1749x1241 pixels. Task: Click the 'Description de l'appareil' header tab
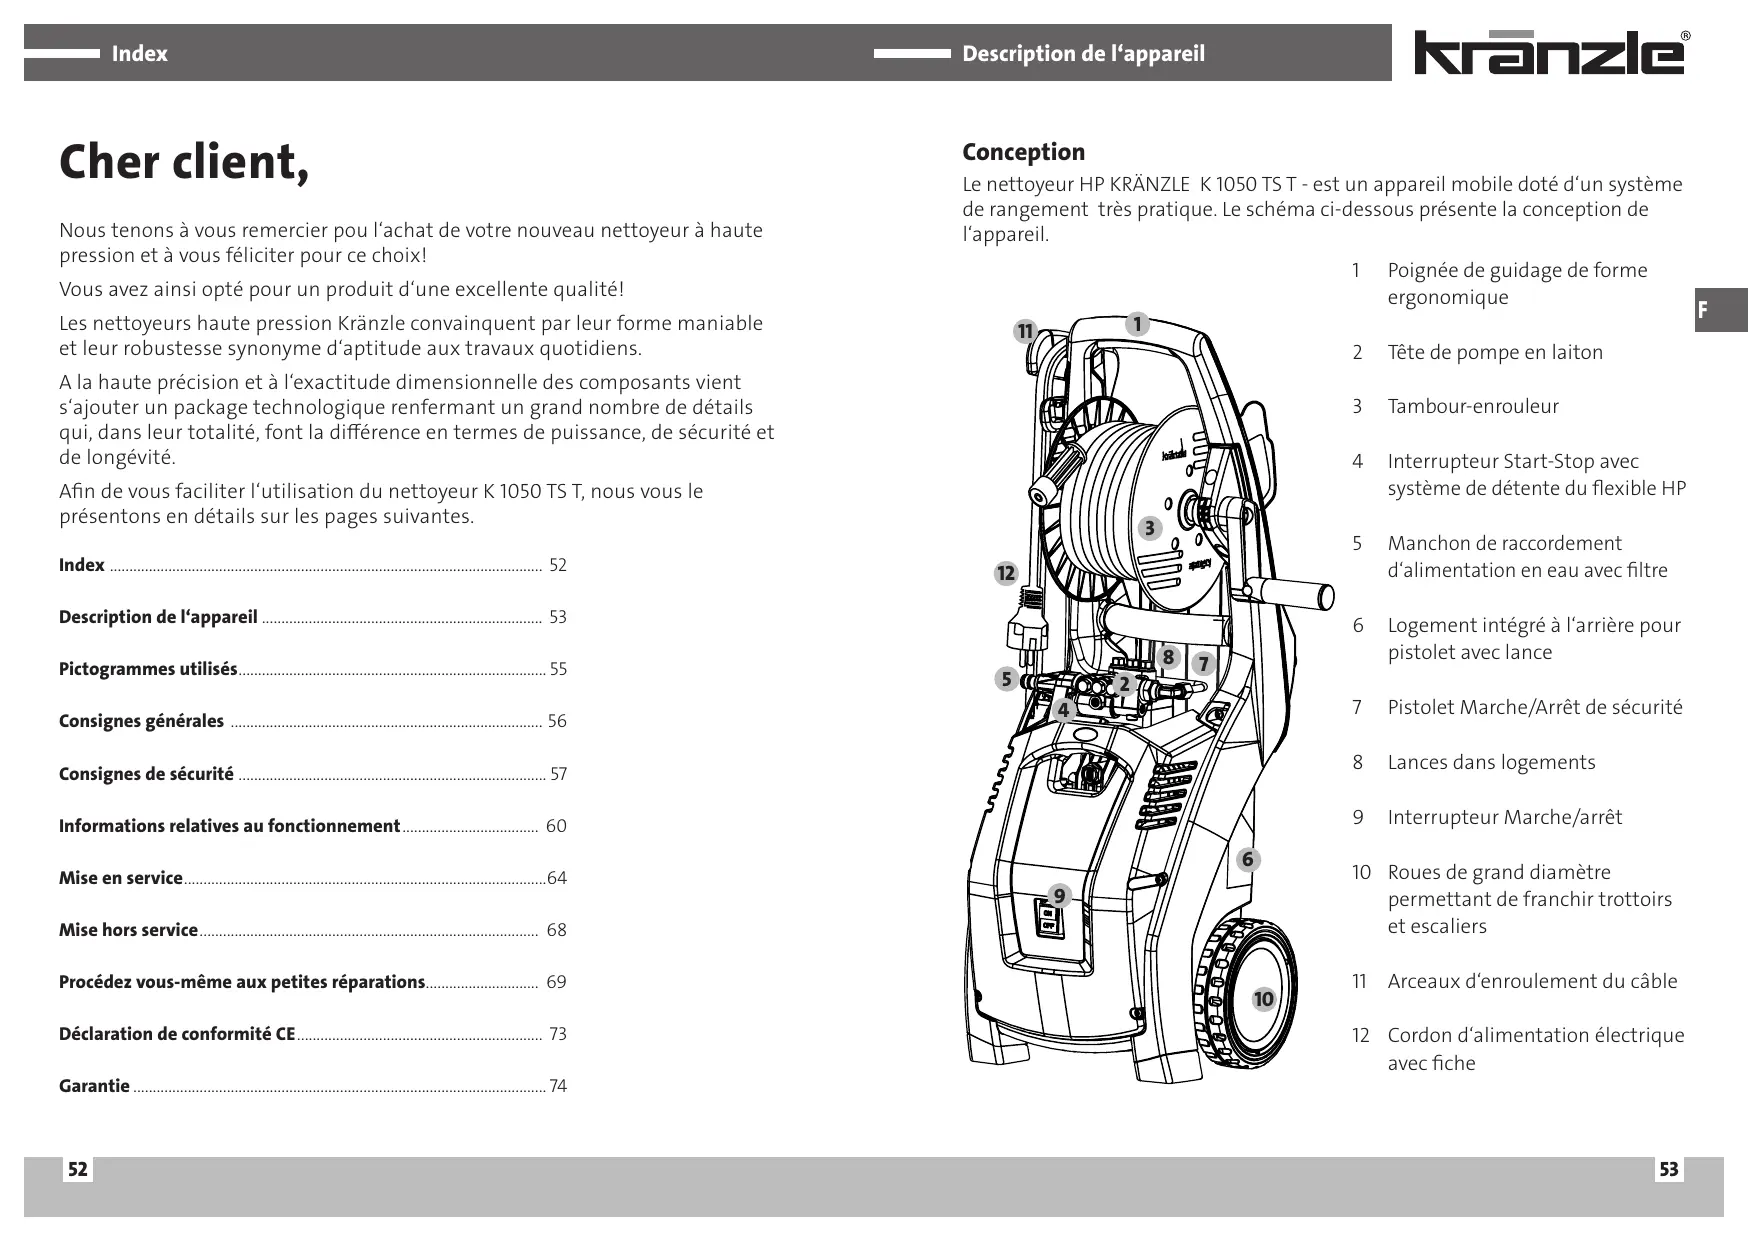[x=1083, y=54]
